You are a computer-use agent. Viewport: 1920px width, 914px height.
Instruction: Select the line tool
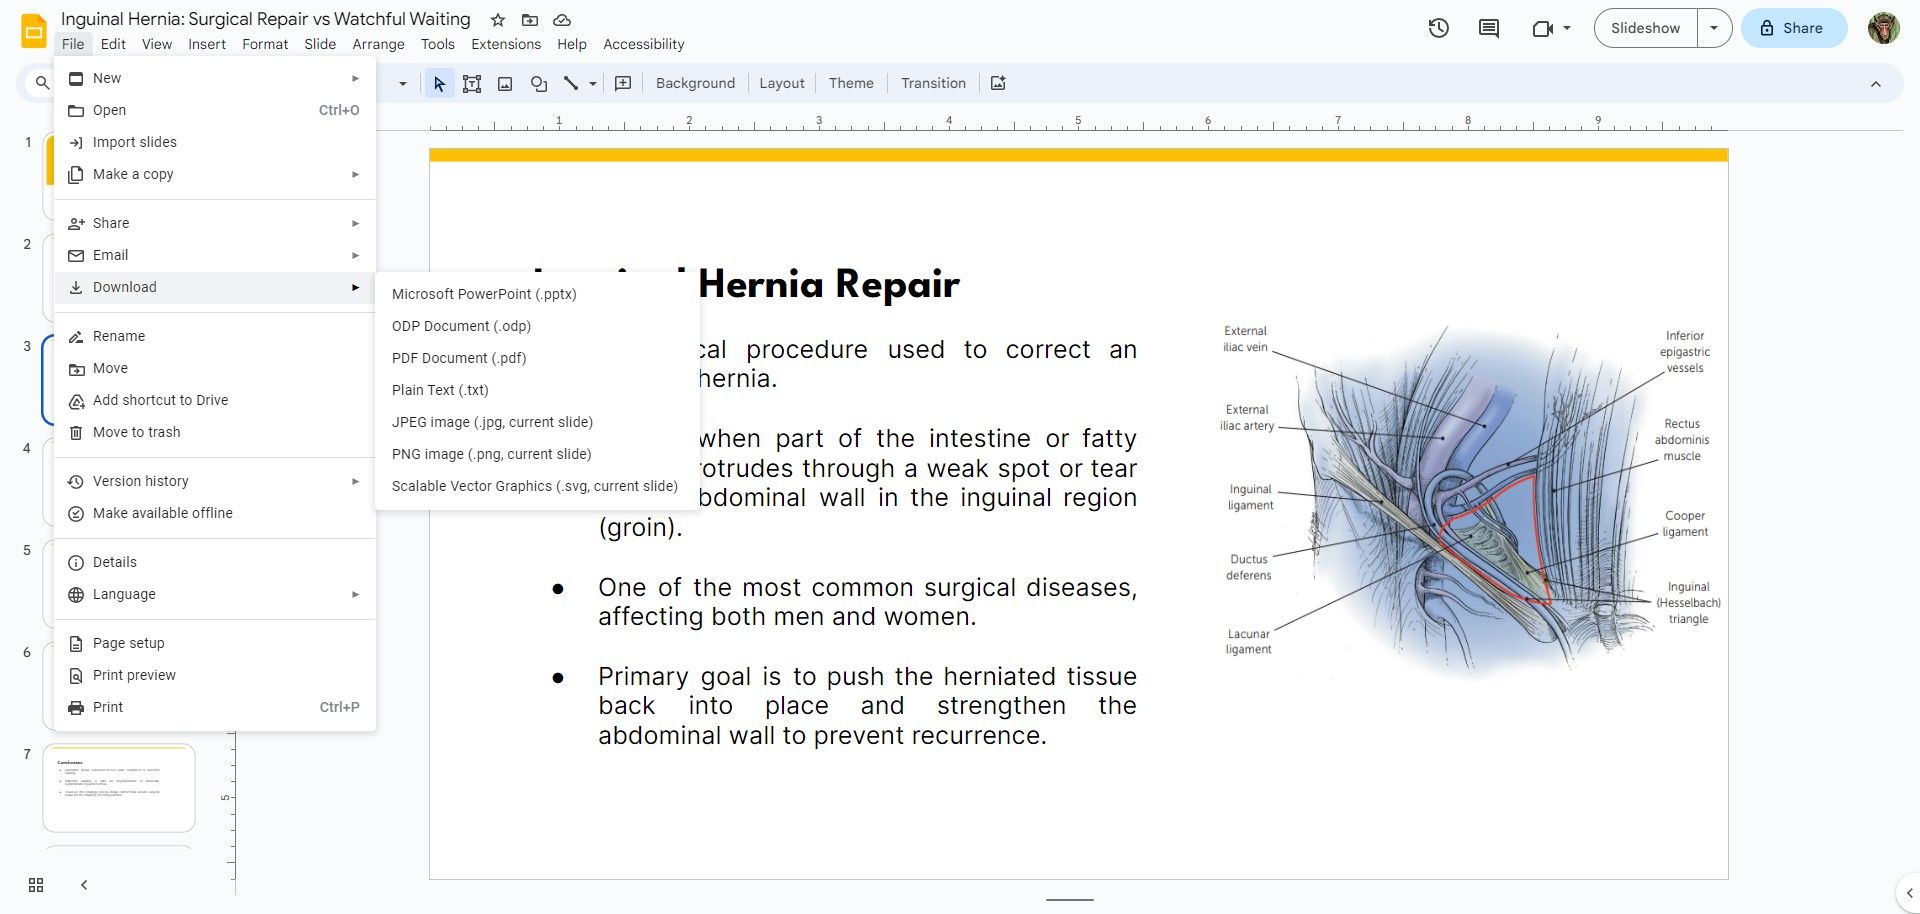571,83
